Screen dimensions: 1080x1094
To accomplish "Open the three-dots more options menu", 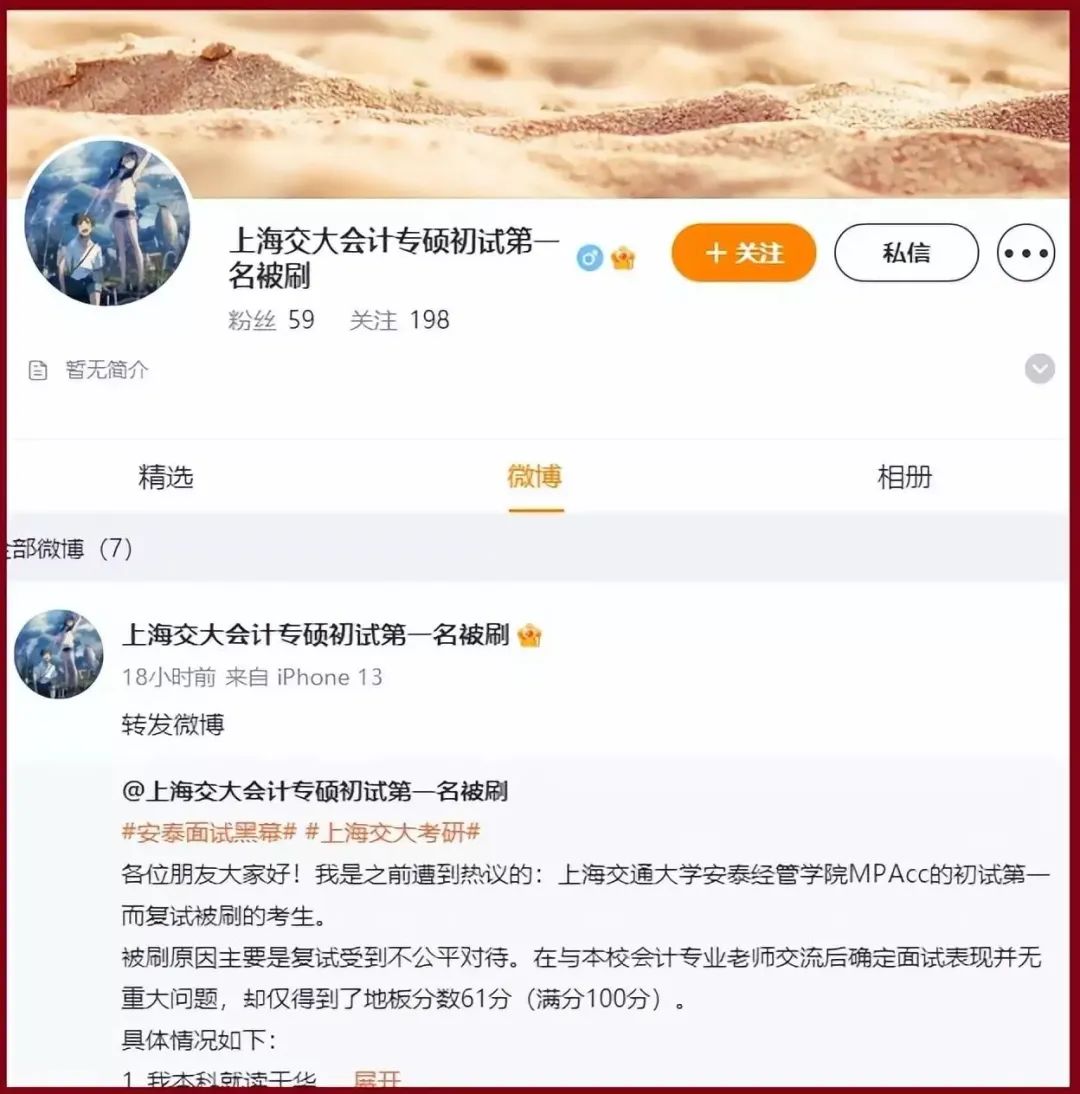I will click(1026, 253).
